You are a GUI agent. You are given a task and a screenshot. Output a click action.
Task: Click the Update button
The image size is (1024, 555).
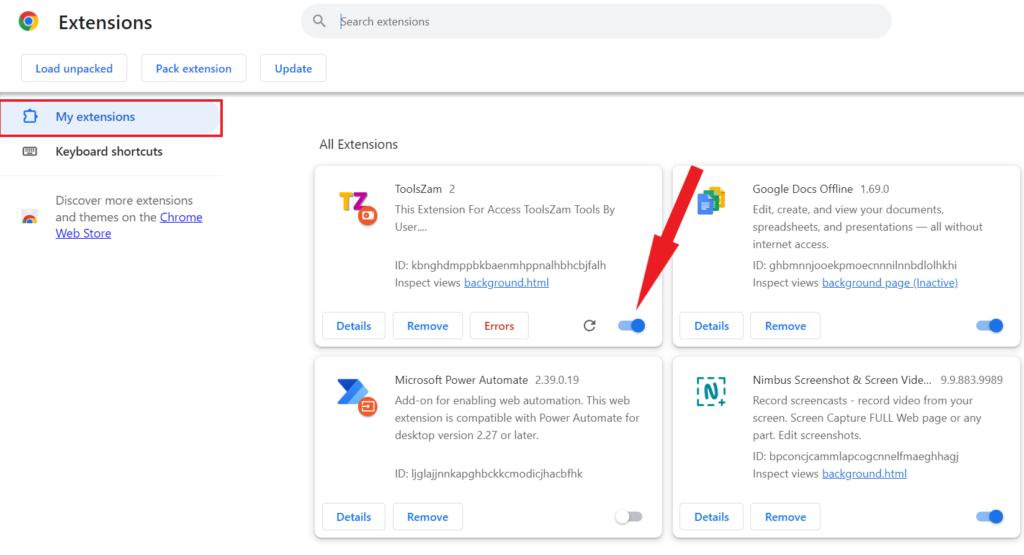[293, 68]
